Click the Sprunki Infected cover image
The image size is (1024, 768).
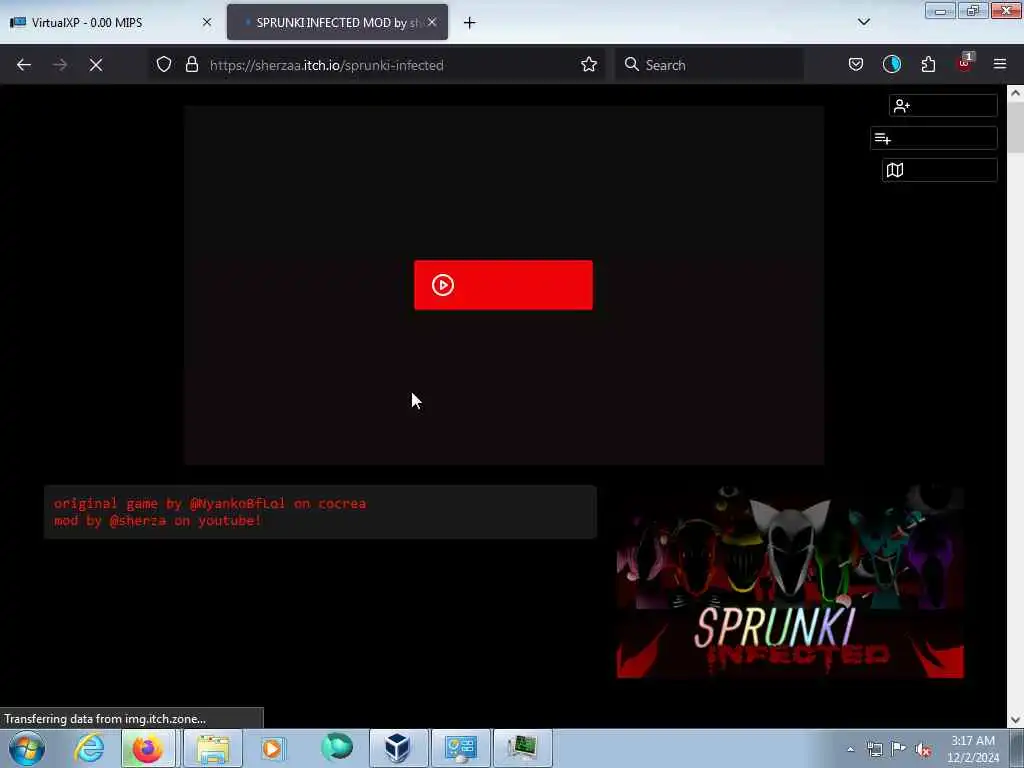click(790, 581)
